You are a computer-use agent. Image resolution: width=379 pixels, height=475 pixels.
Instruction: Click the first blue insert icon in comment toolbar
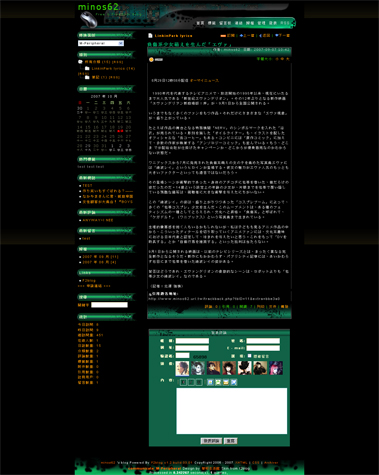pyautogui.click(x=210, y=382)
